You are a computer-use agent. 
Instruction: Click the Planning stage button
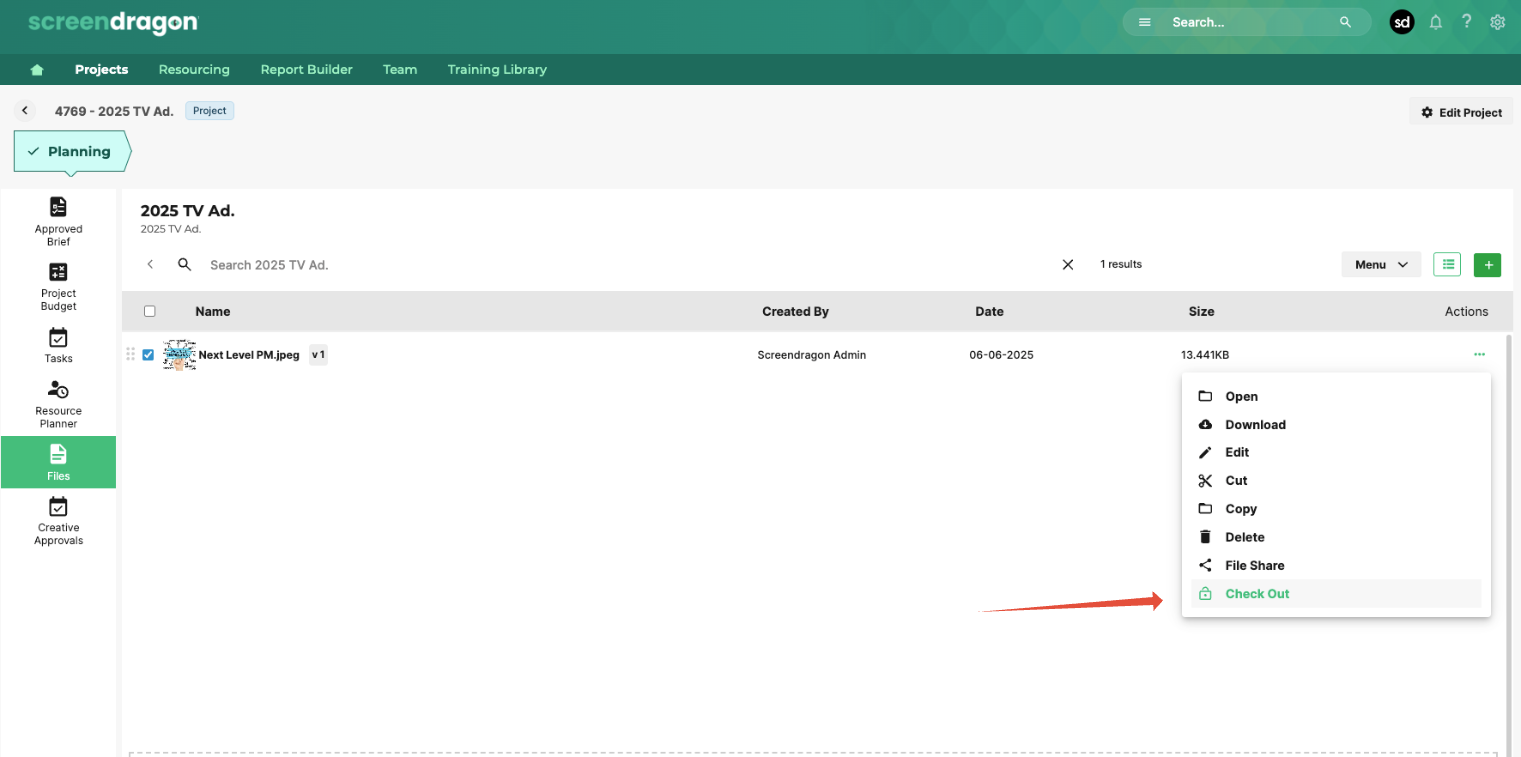[72, 152]
